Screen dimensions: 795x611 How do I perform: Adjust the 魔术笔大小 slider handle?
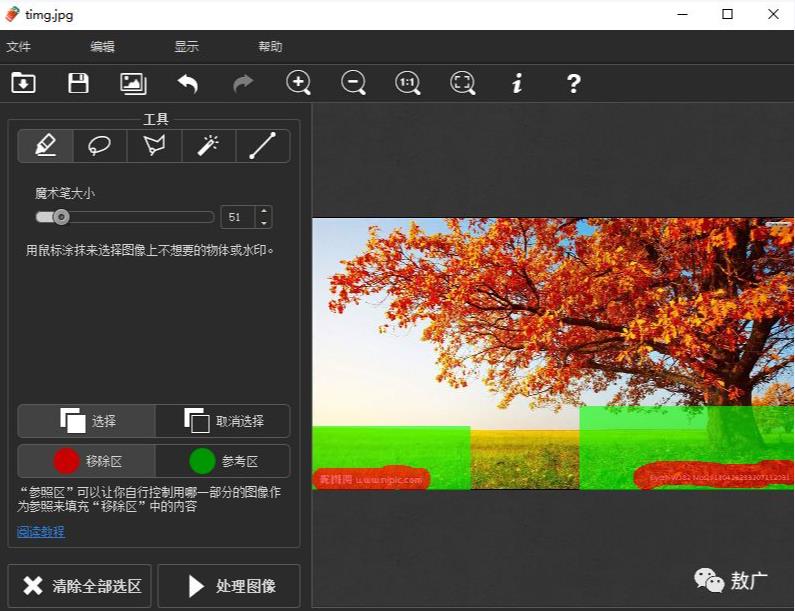61,217
